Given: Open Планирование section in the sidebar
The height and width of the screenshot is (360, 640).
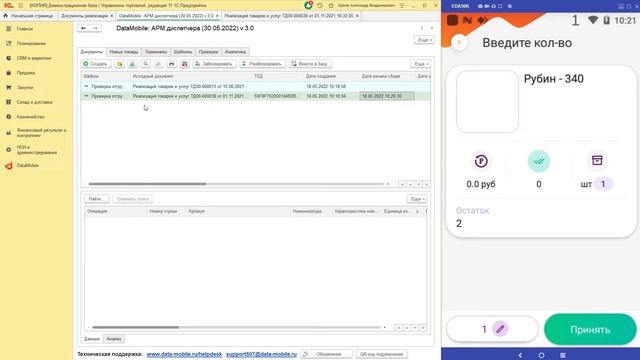Looking at the screenshot, I should click(31, 44).
